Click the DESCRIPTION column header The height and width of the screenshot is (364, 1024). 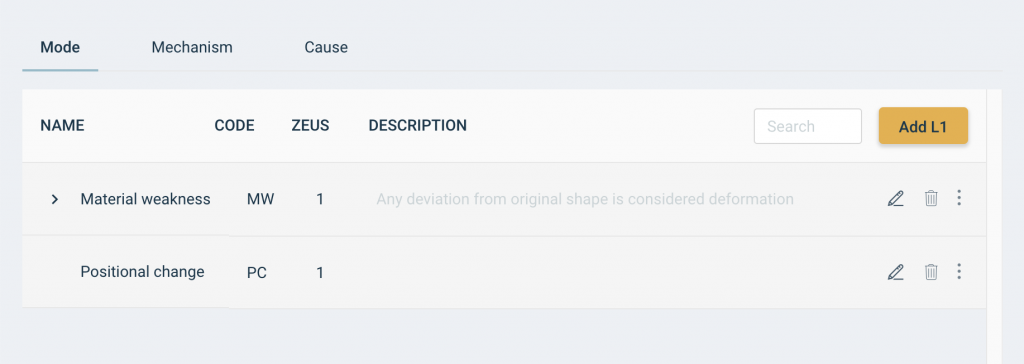pyautogui.click(x=418, y=125)
